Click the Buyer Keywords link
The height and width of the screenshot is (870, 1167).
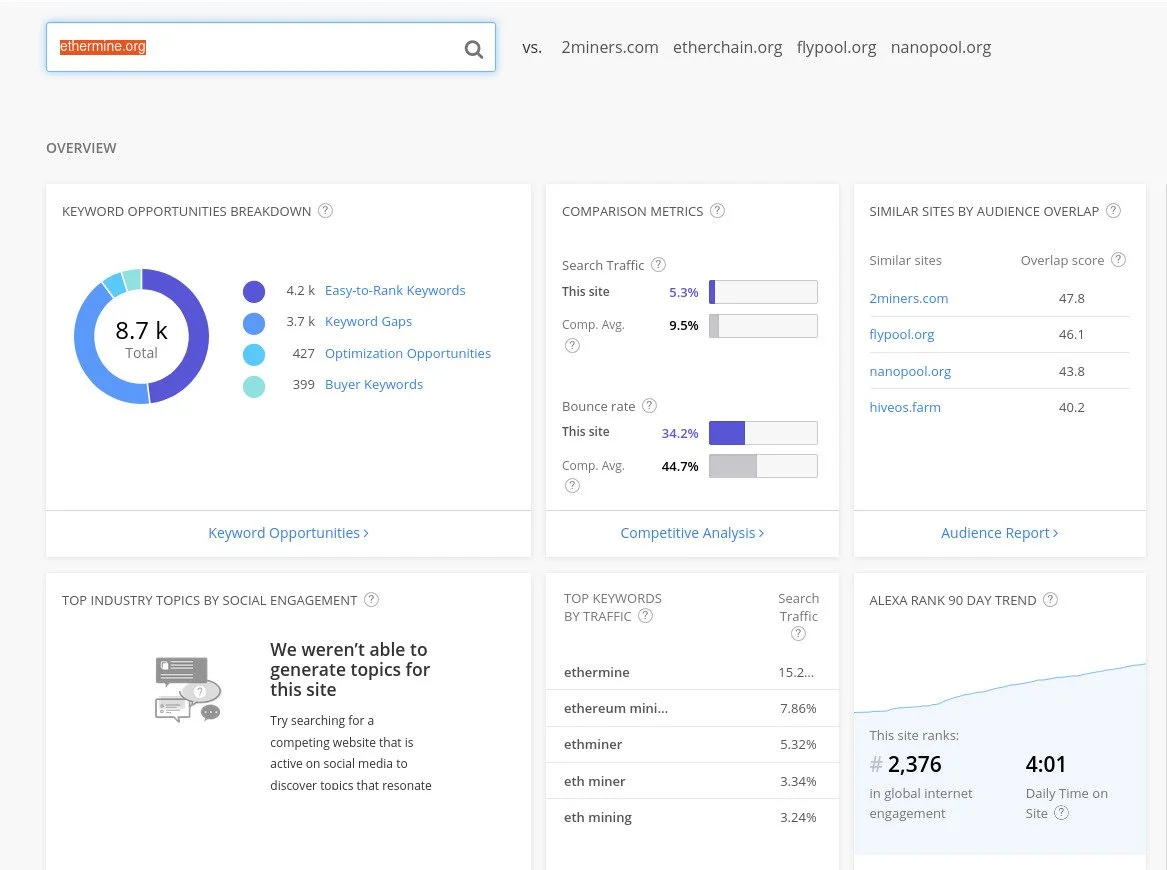[x=374, y=384]
